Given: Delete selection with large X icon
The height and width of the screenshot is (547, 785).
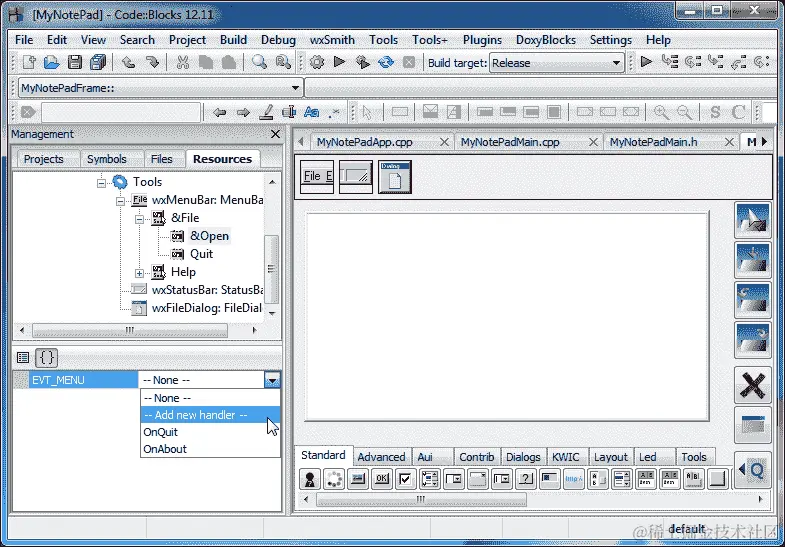Looking at the screenshot, I should tap(752, 385).
